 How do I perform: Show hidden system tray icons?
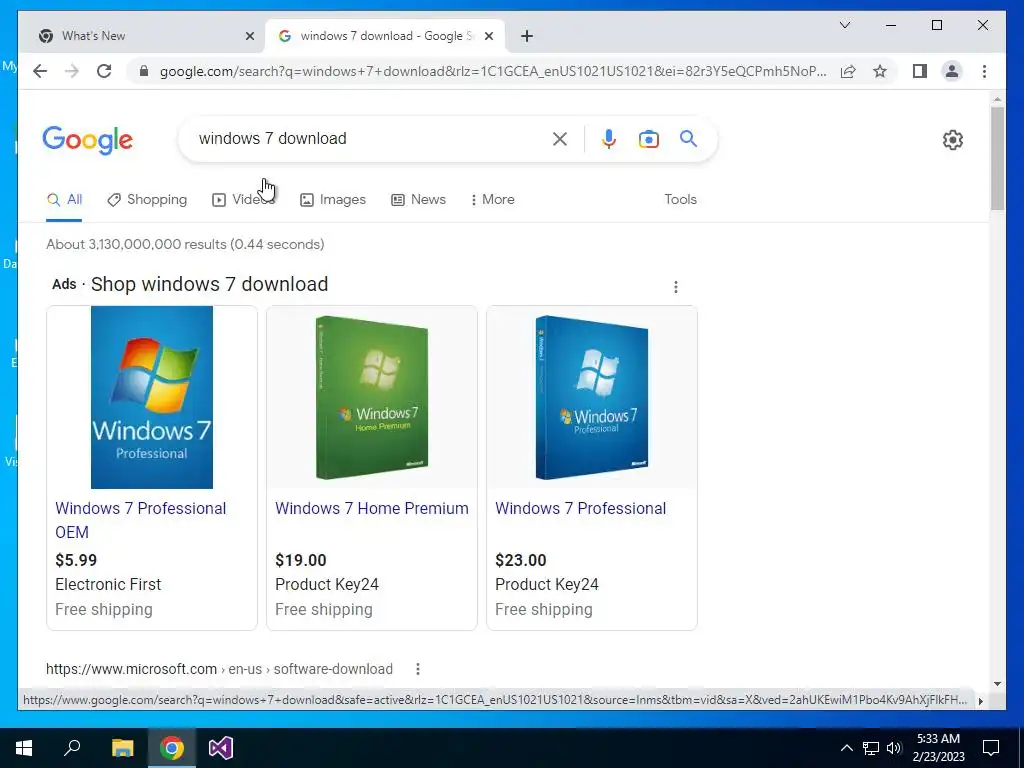point(846,748)
